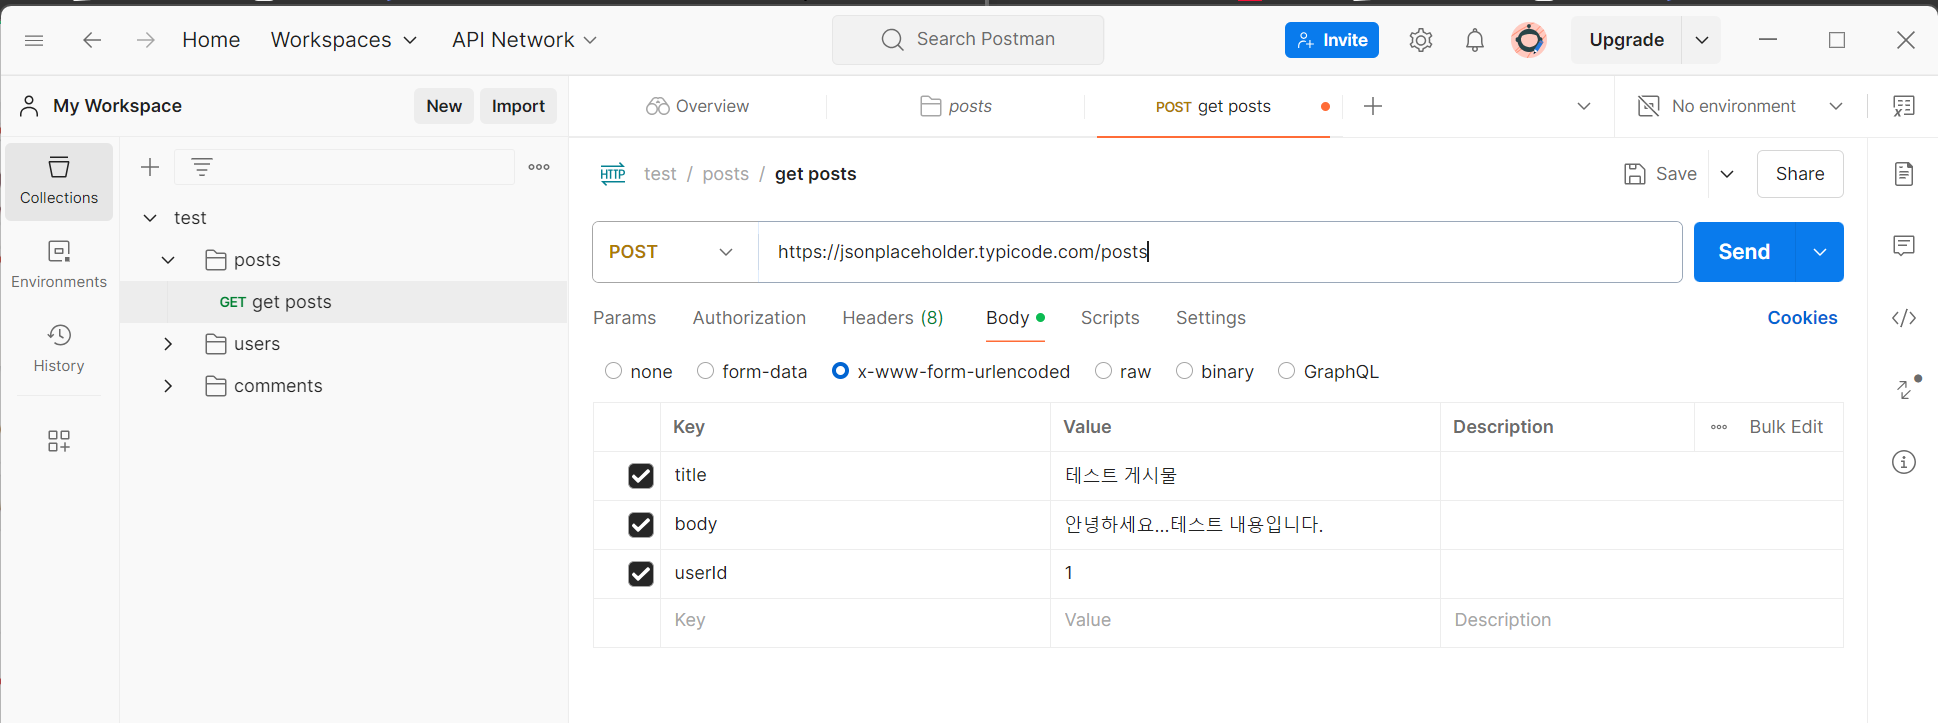The width and height of the screenshot is (1938, 723).
Task: Click the Search Postman field
Action: (968, 40)
